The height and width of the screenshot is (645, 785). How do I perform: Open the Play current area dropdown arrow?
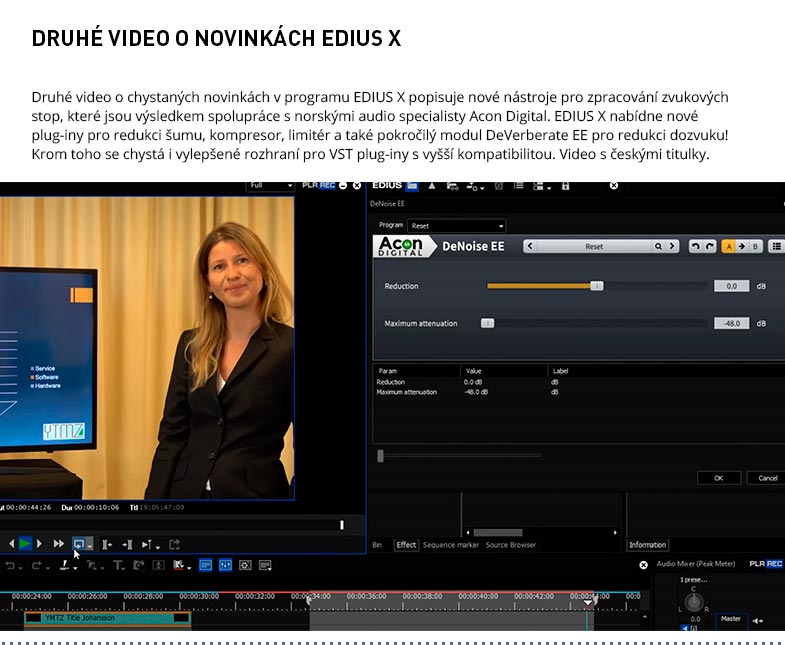point(157,546)
